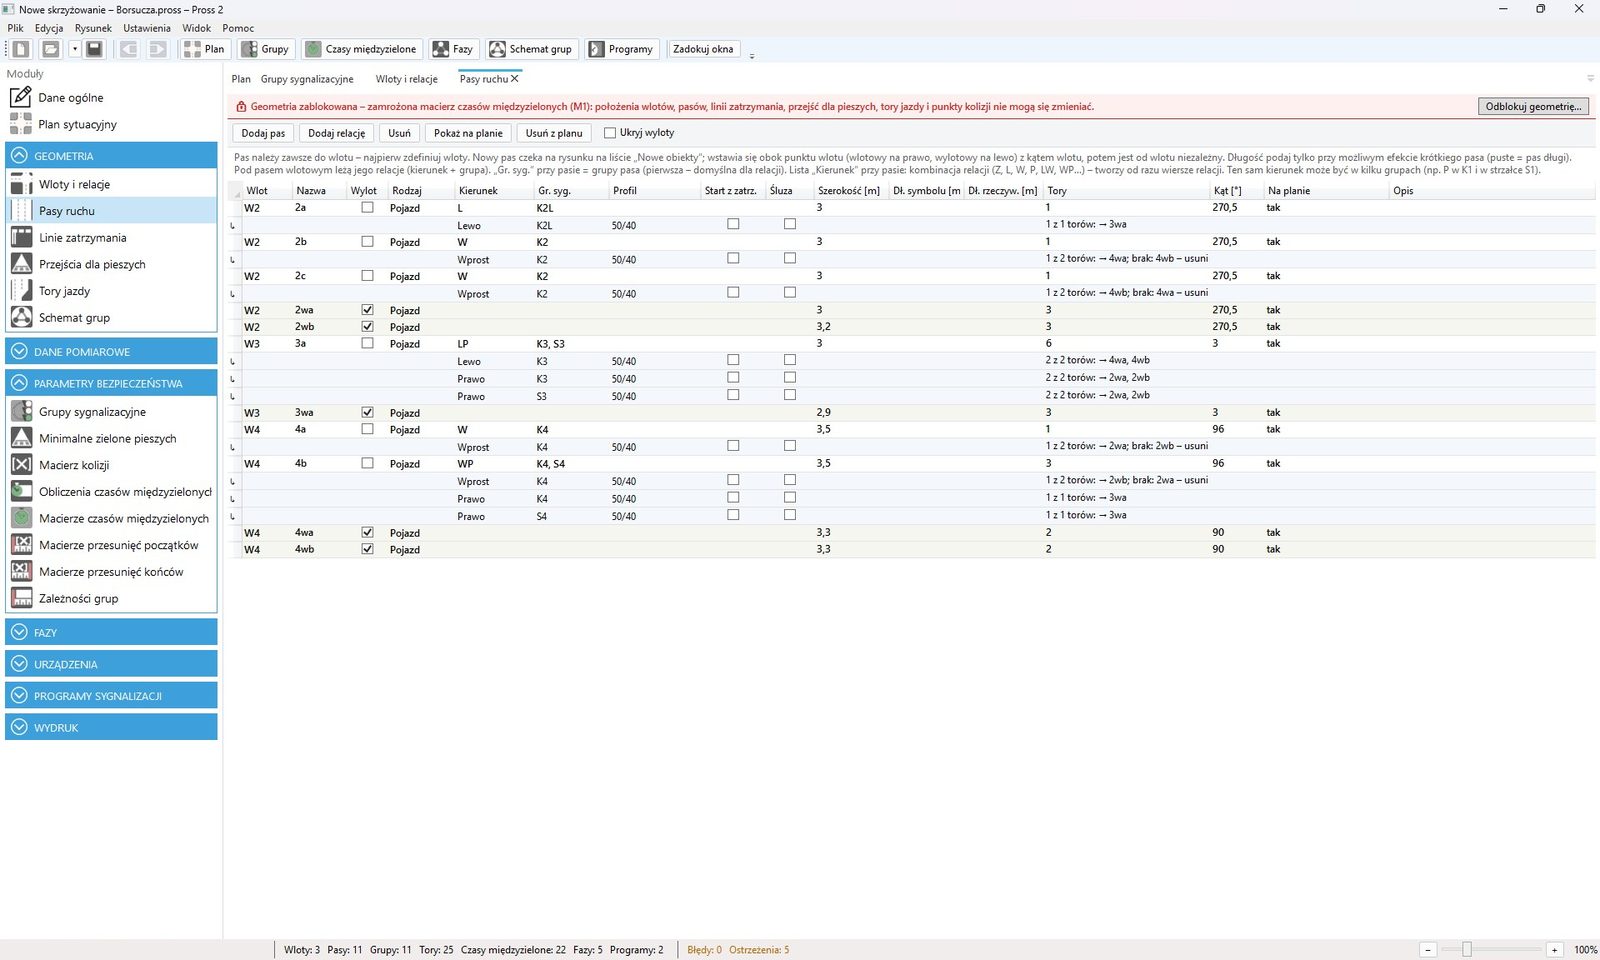This screenshot has width=1600, height=960.
Task: Click the save disk icon in toolbar
Action: [x=94, y=49]
